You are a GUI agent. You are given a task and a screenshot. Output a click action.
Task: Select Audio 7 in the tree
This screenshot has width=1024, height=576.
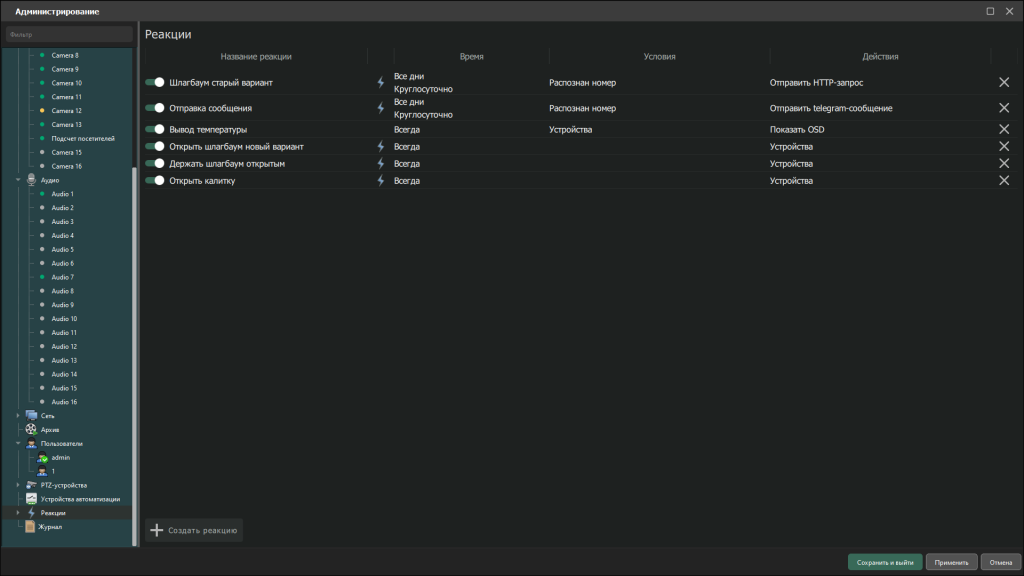[x=63, y=277]
